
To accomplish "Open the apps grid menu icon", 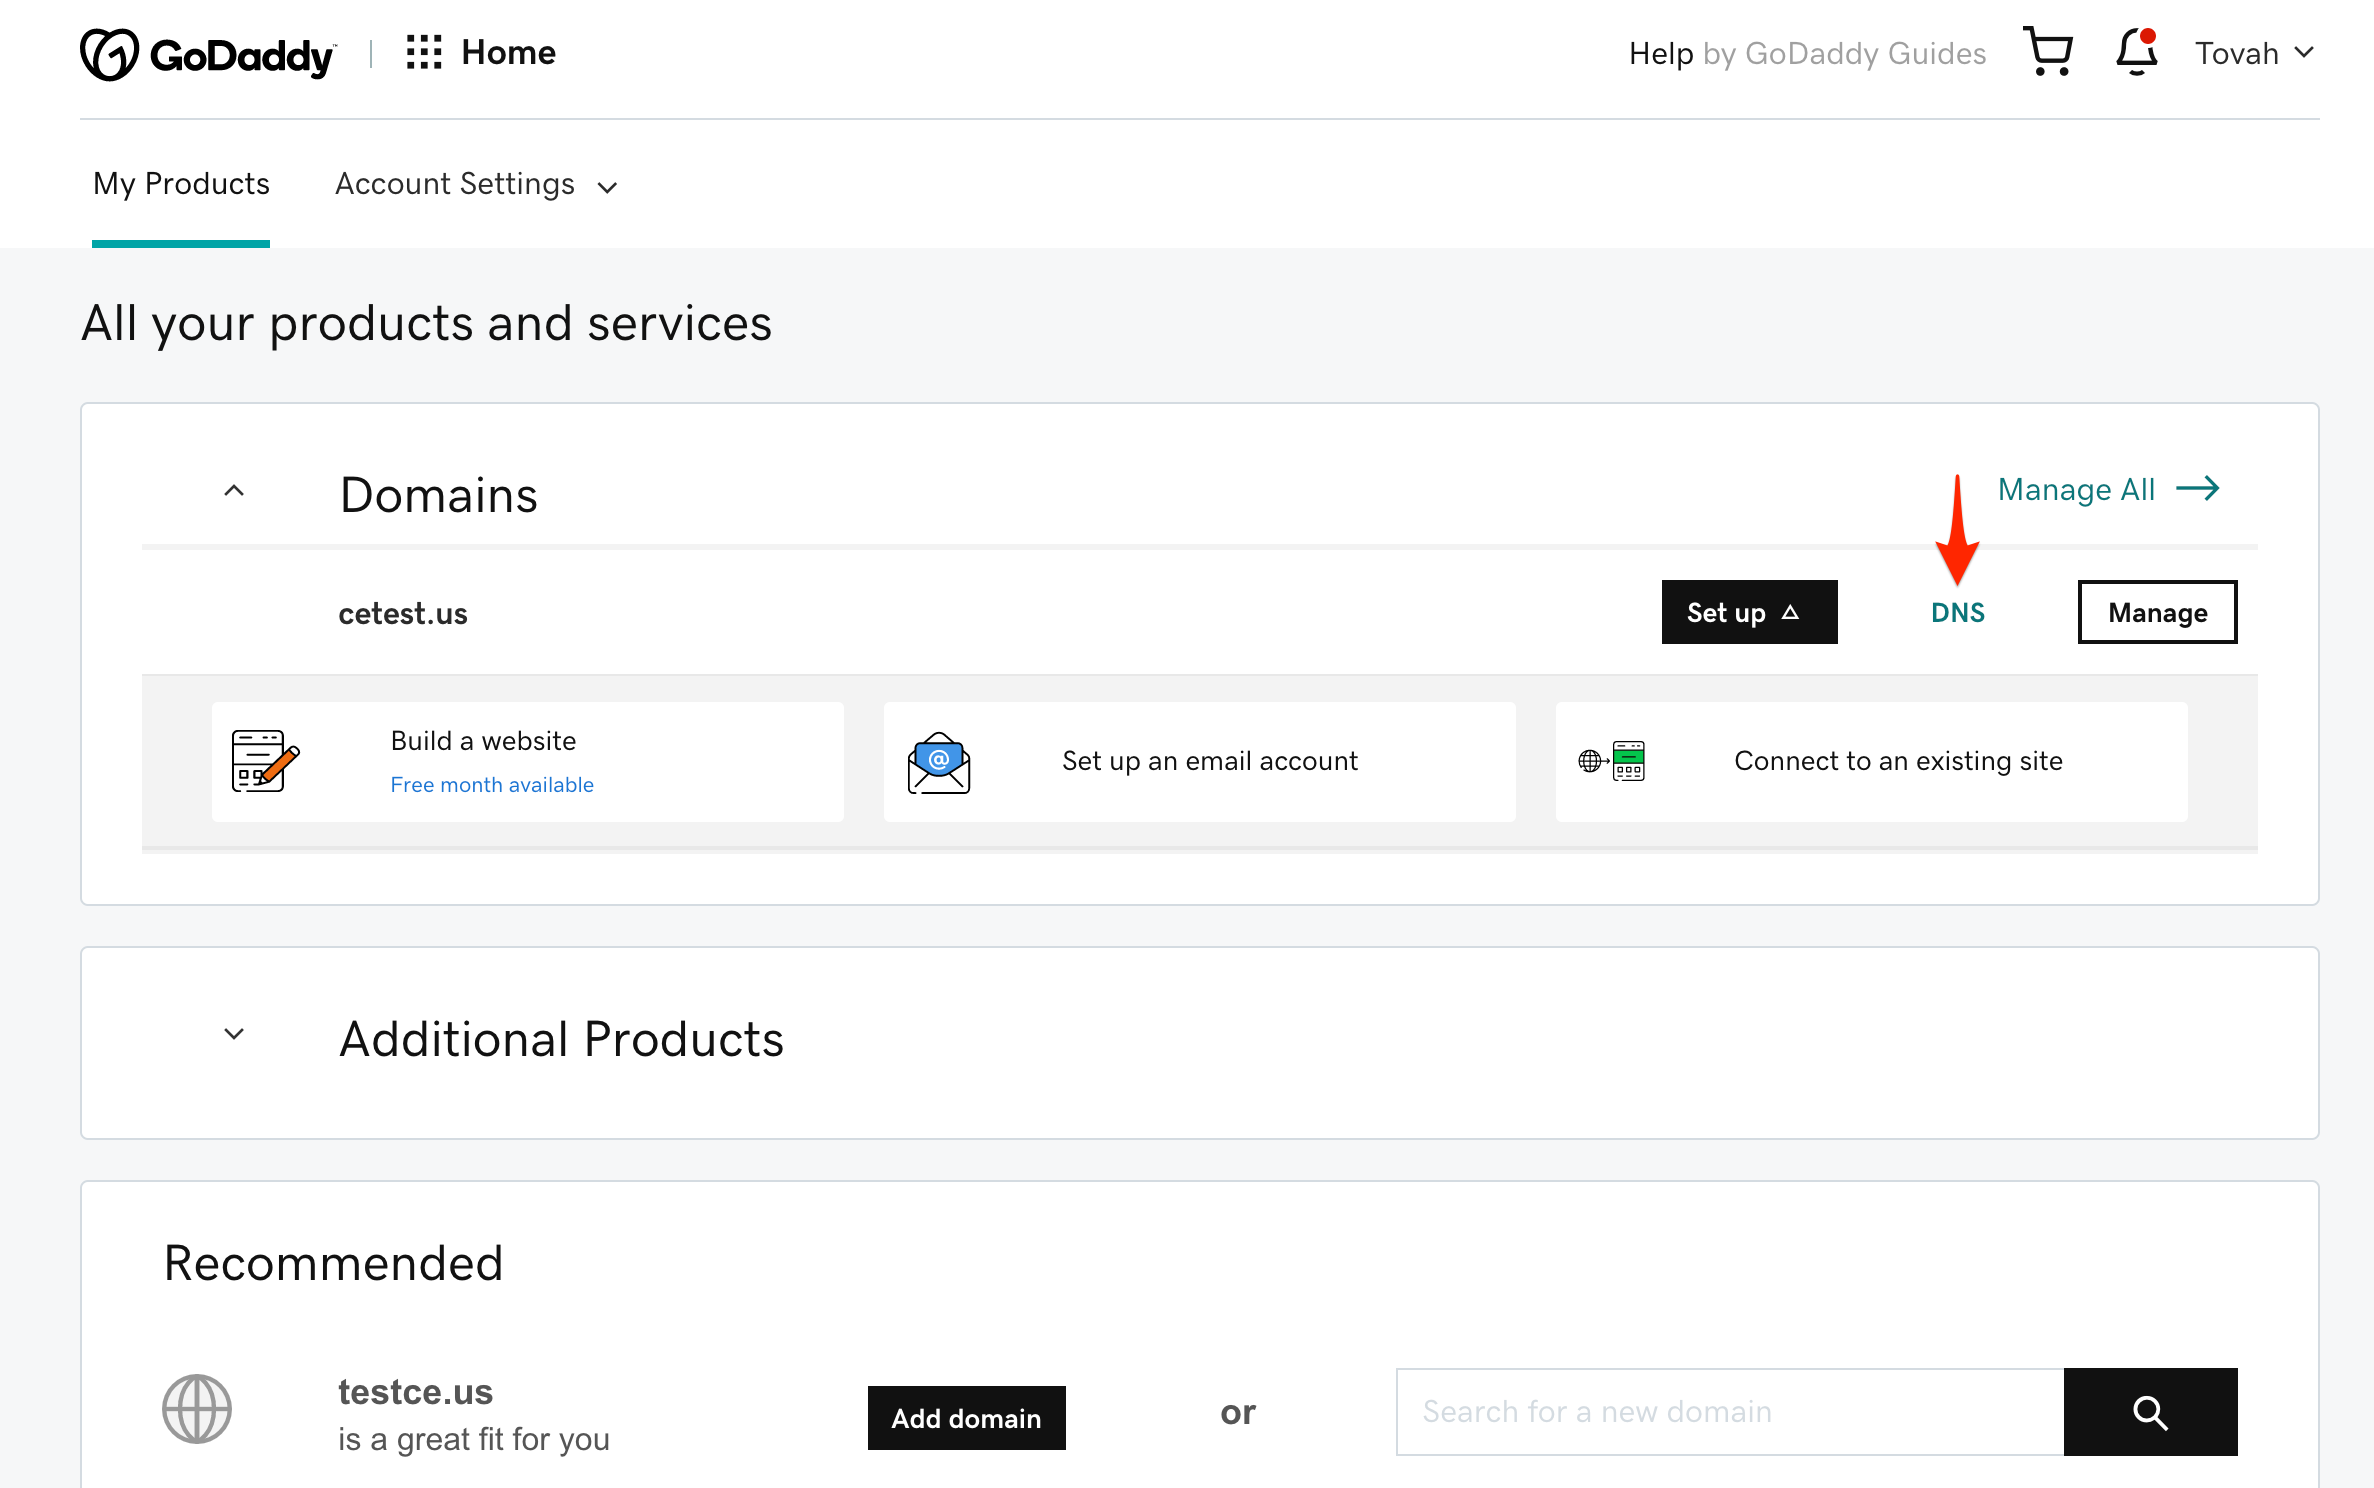I will [424, 52].
